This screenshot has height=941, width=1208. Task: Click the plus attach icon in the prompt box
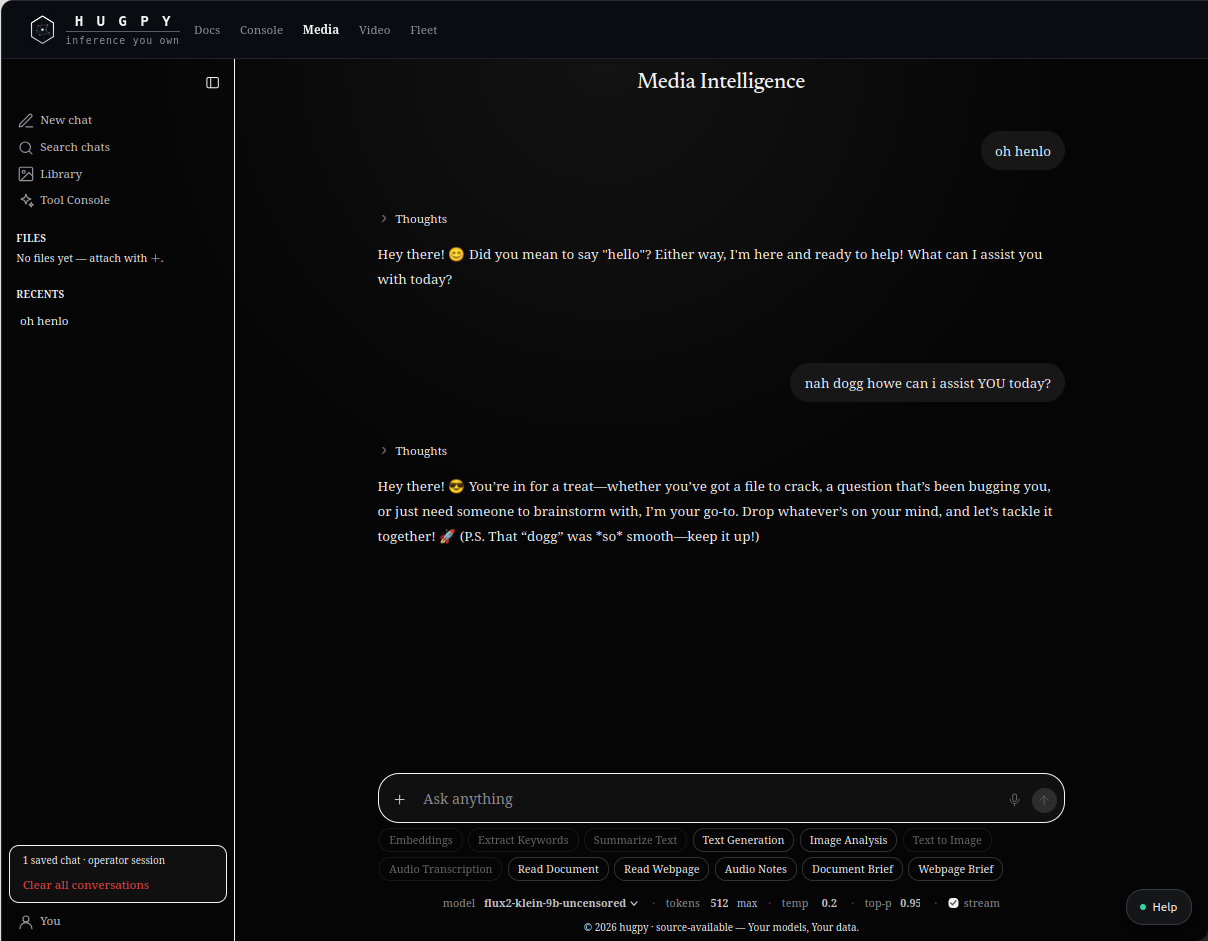(x=400, y=799)
